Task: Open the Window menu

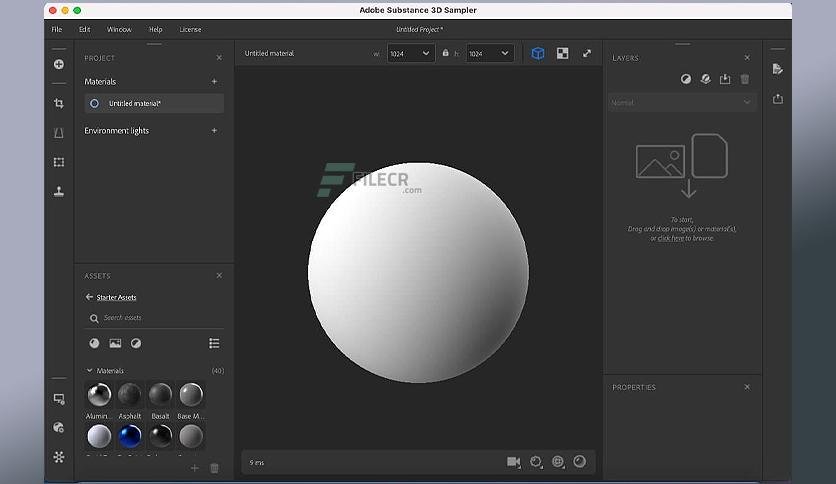Action: (x=119, y=29)
